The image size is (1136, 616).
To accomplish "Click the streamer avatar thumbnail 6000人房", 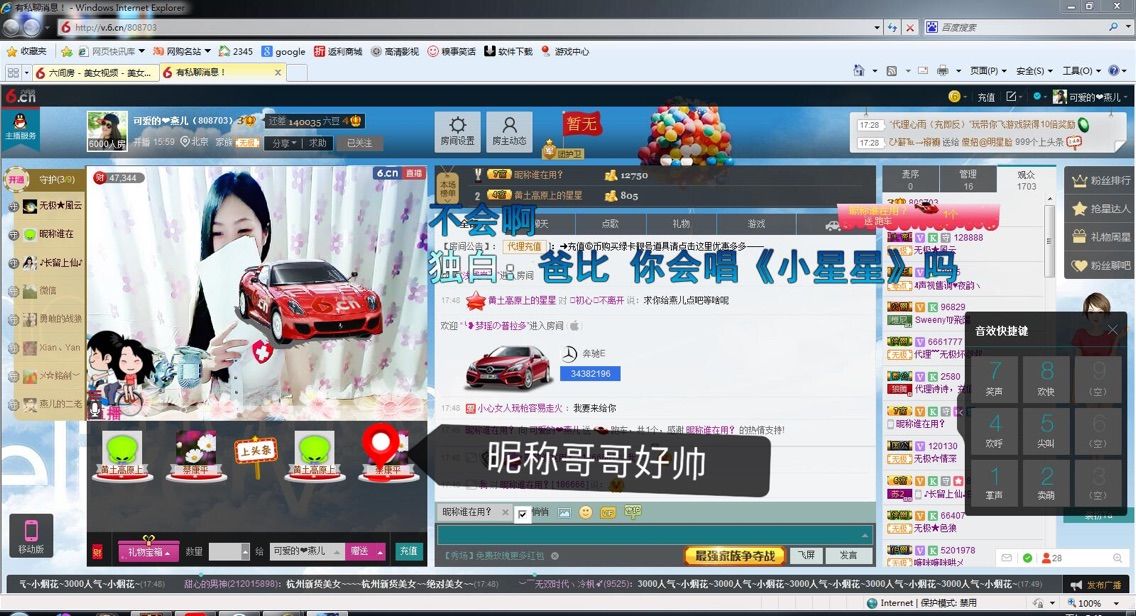I will [x=107, y=131].
